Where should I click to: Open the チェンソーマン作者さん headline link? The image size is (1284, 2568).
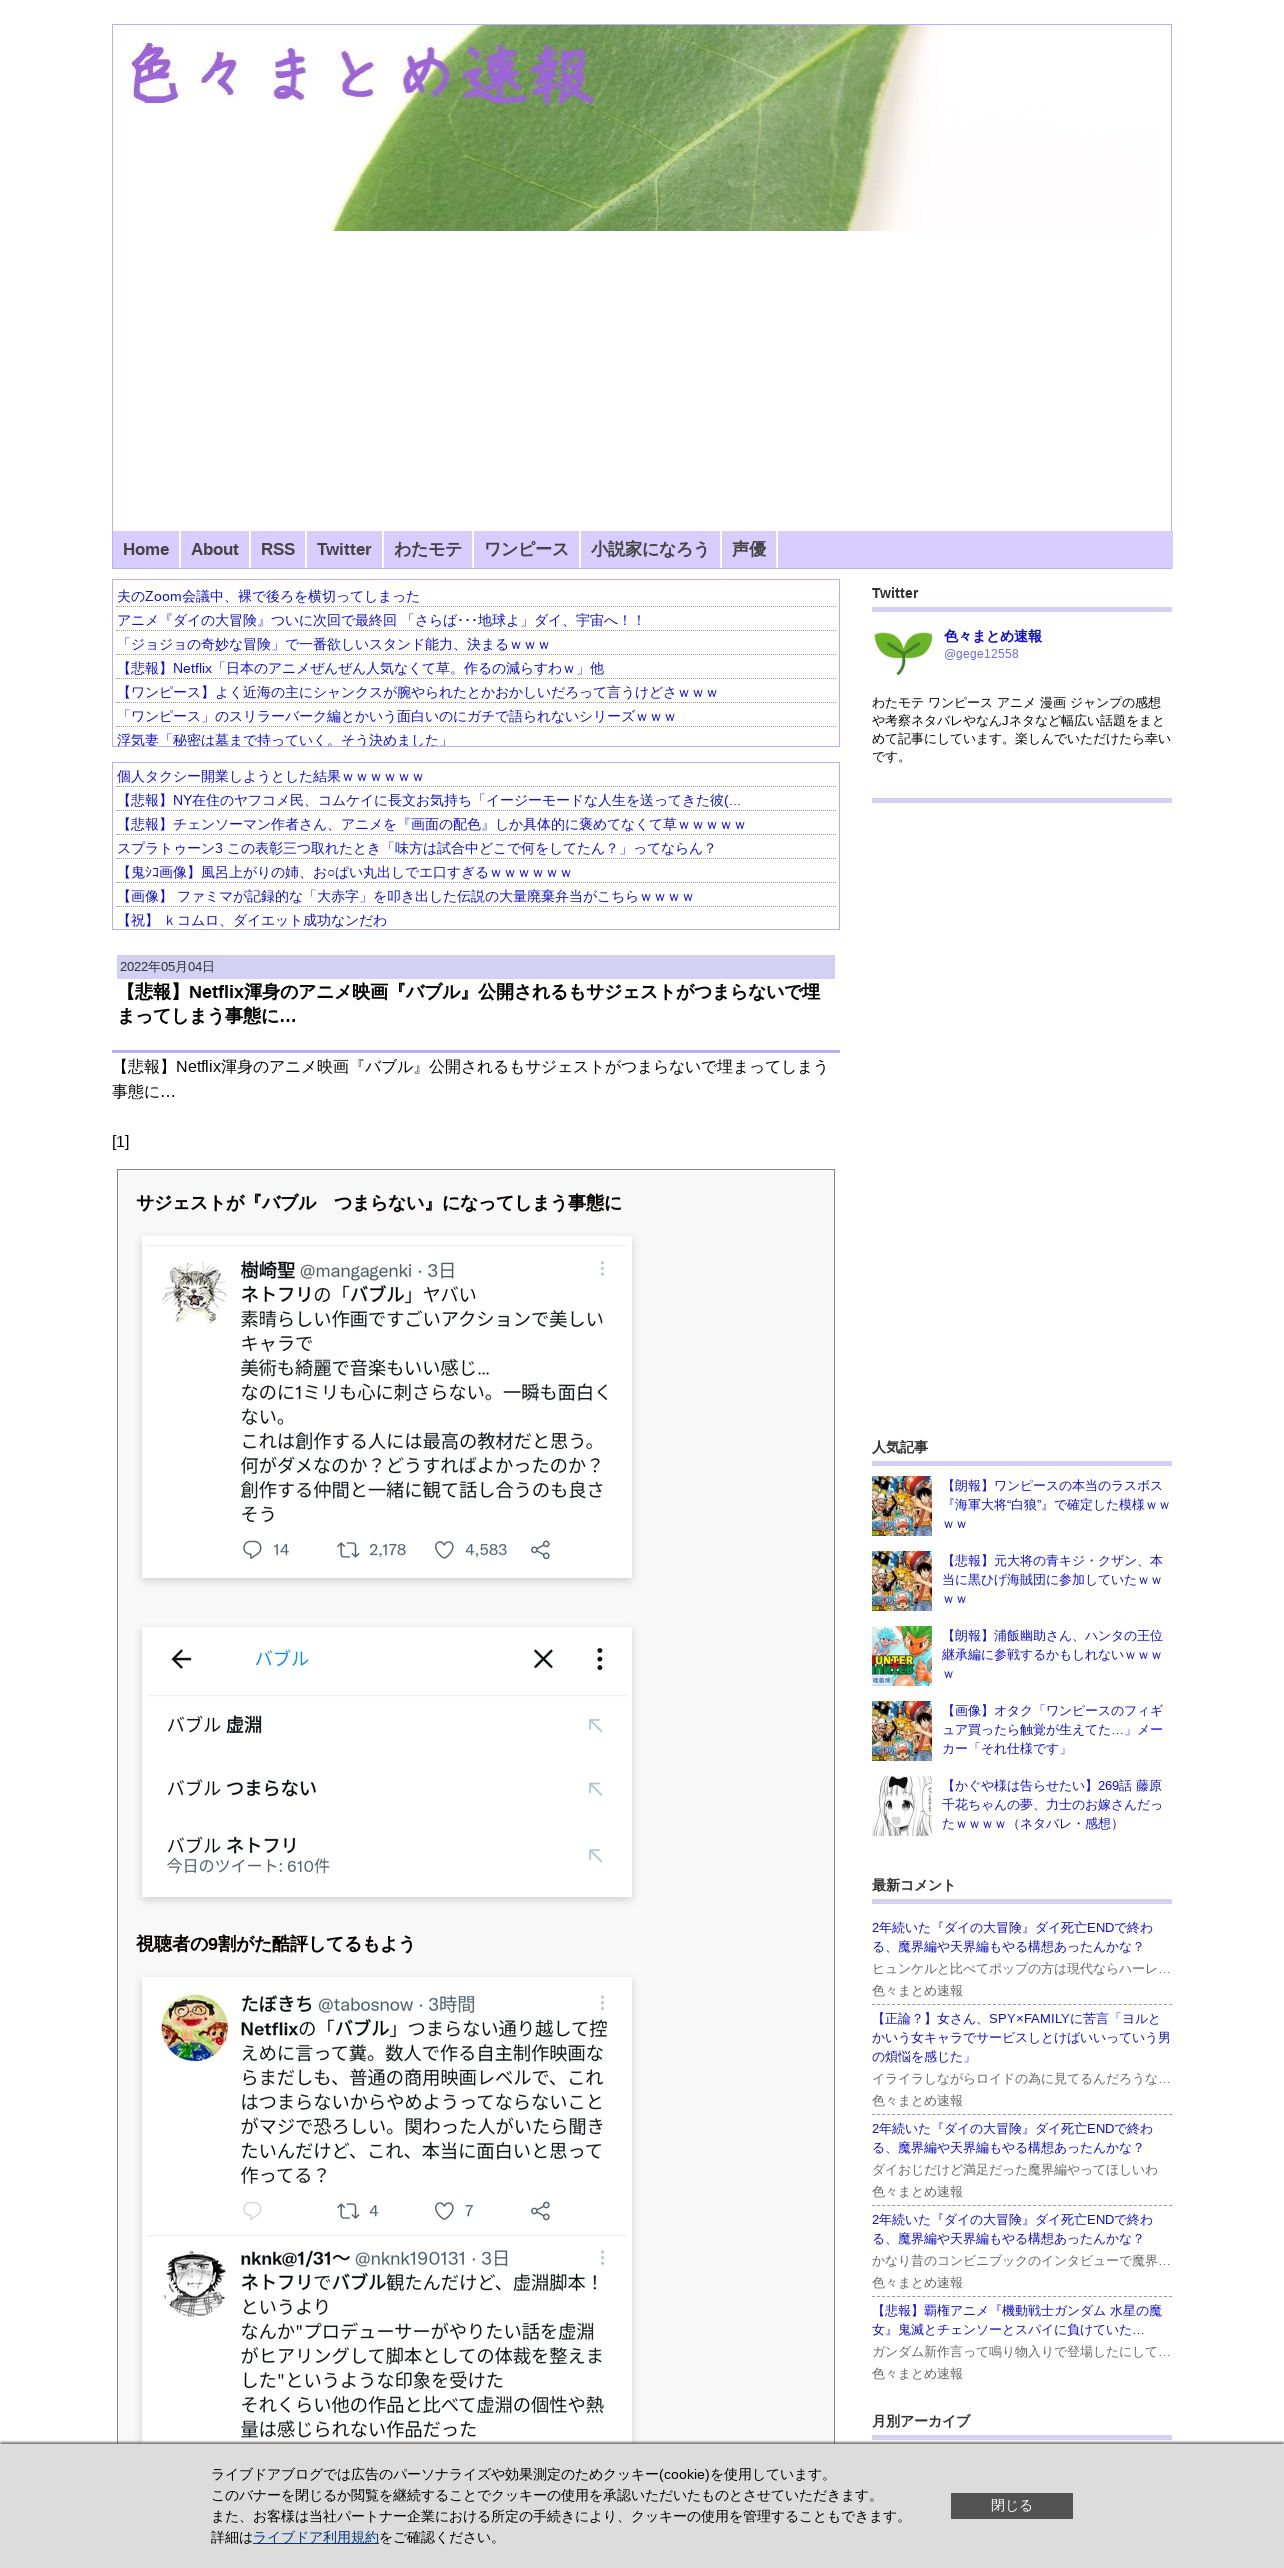(431, 824)
